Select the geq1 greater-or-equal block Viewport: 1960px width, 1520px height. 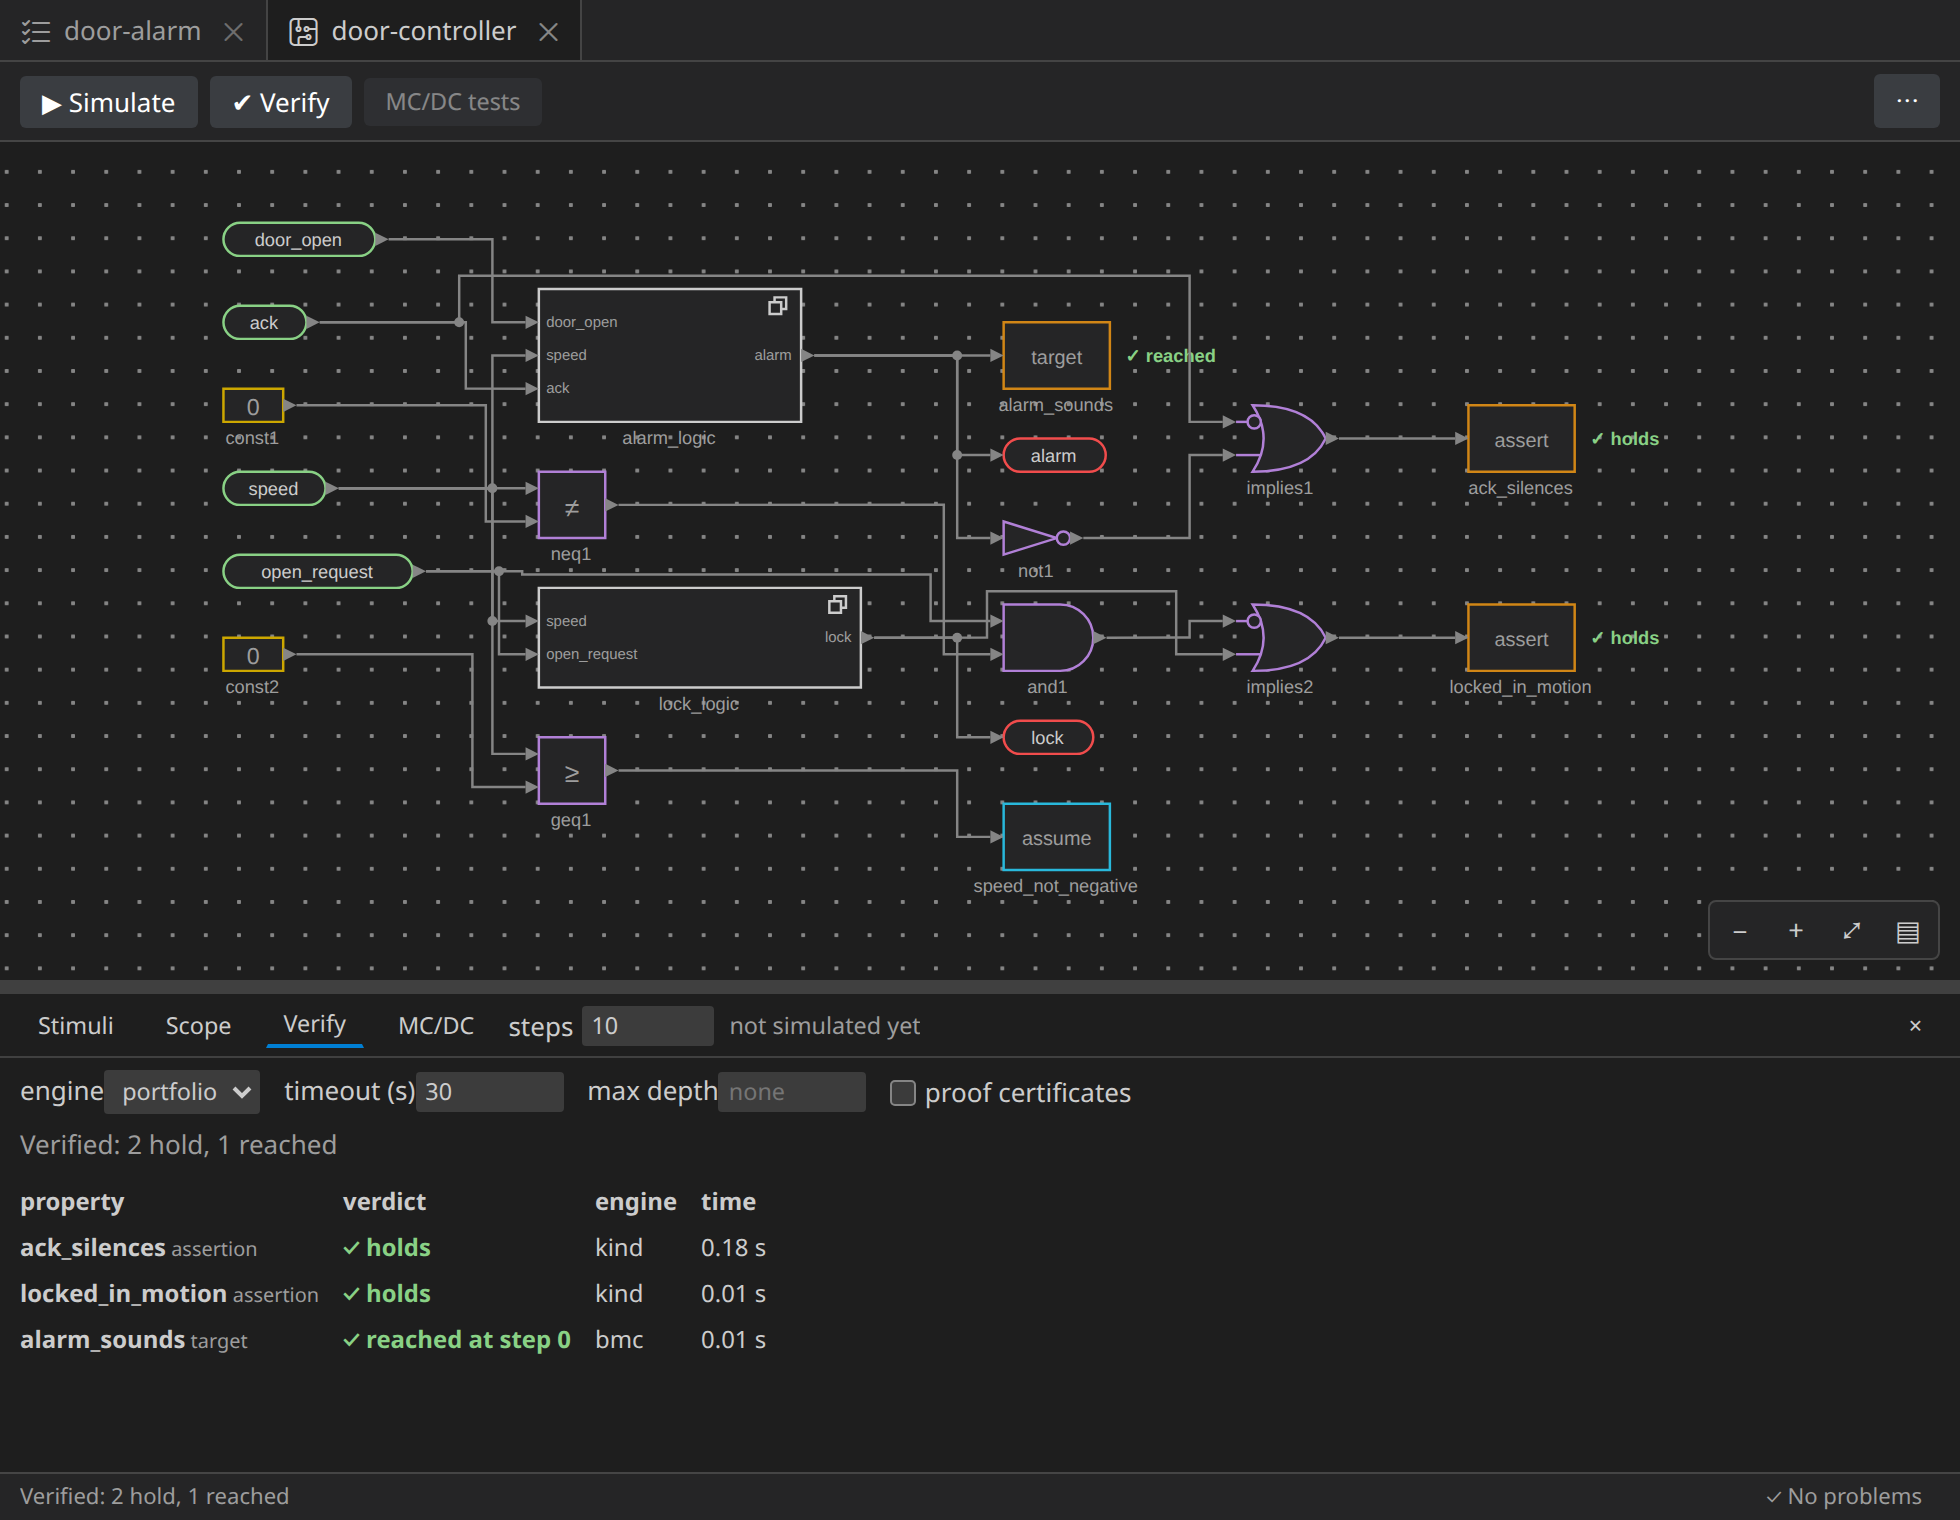[x=572, y=770]
